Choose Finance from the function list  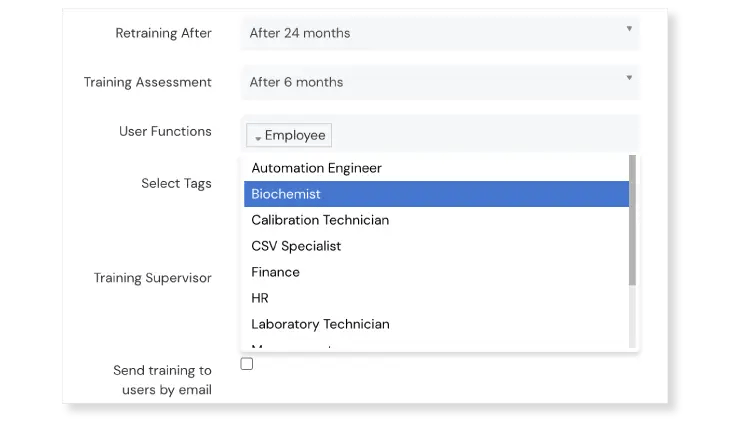coord(275,272)
